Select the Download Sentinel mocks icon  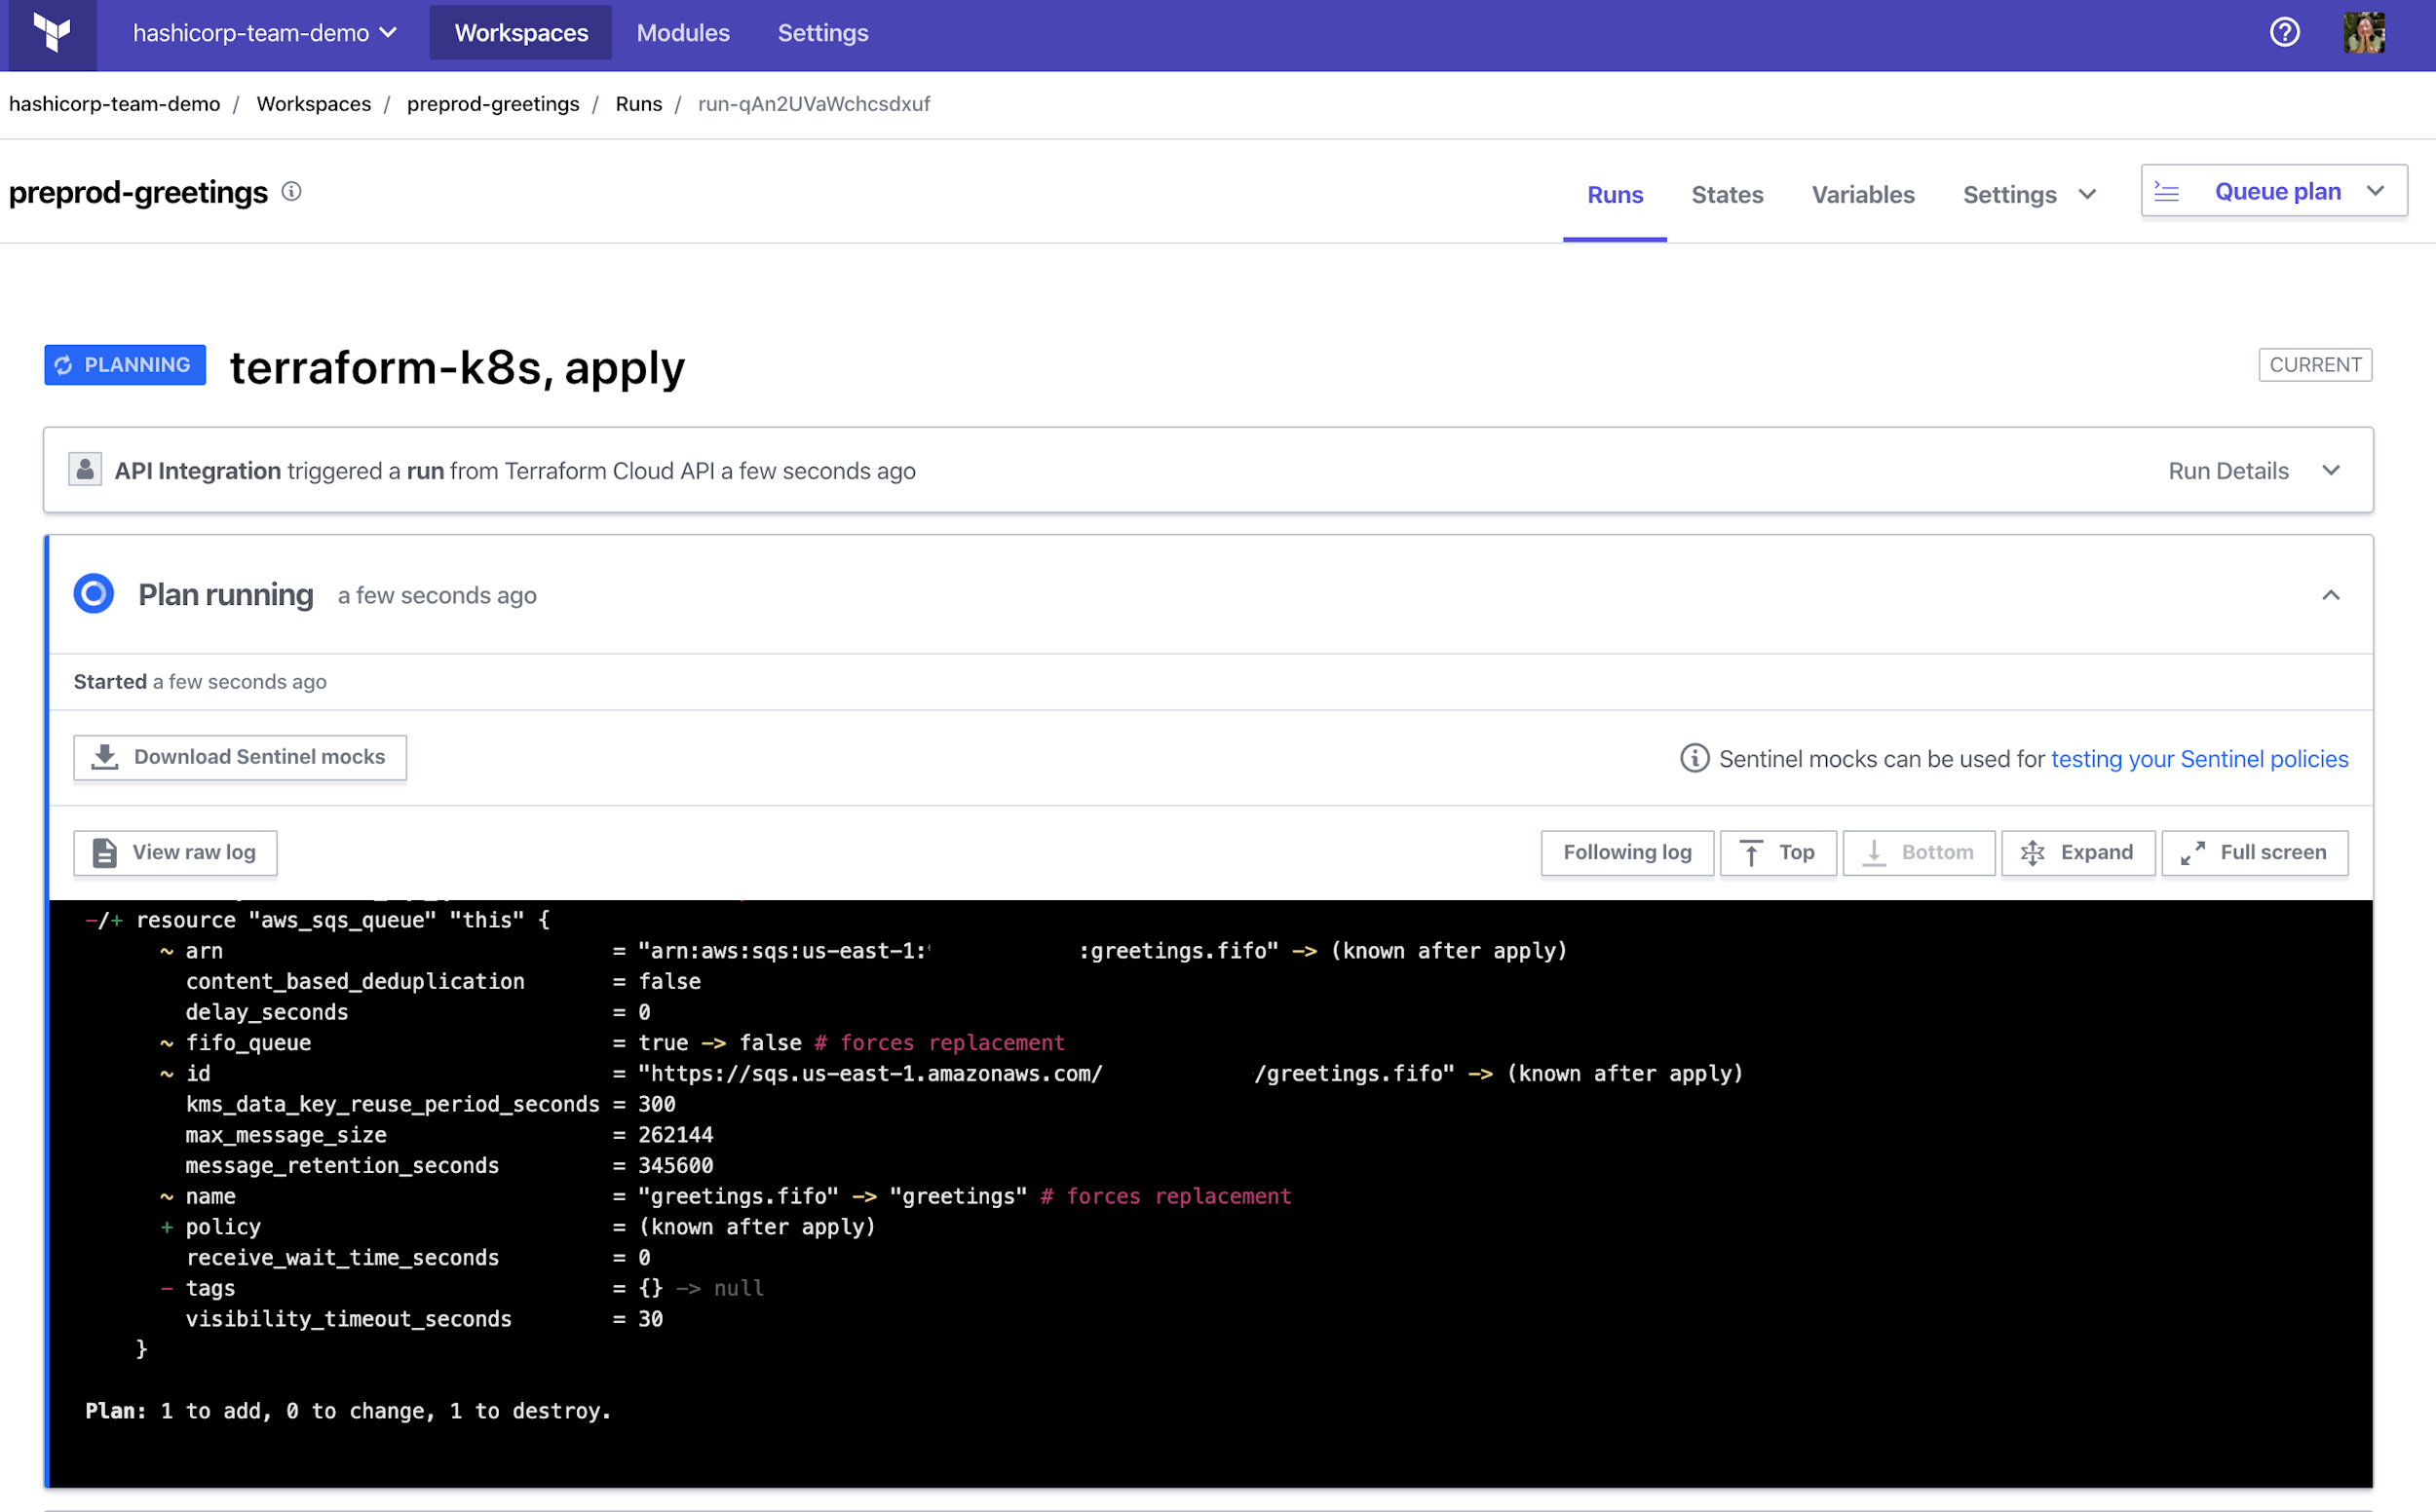[103, 756]
